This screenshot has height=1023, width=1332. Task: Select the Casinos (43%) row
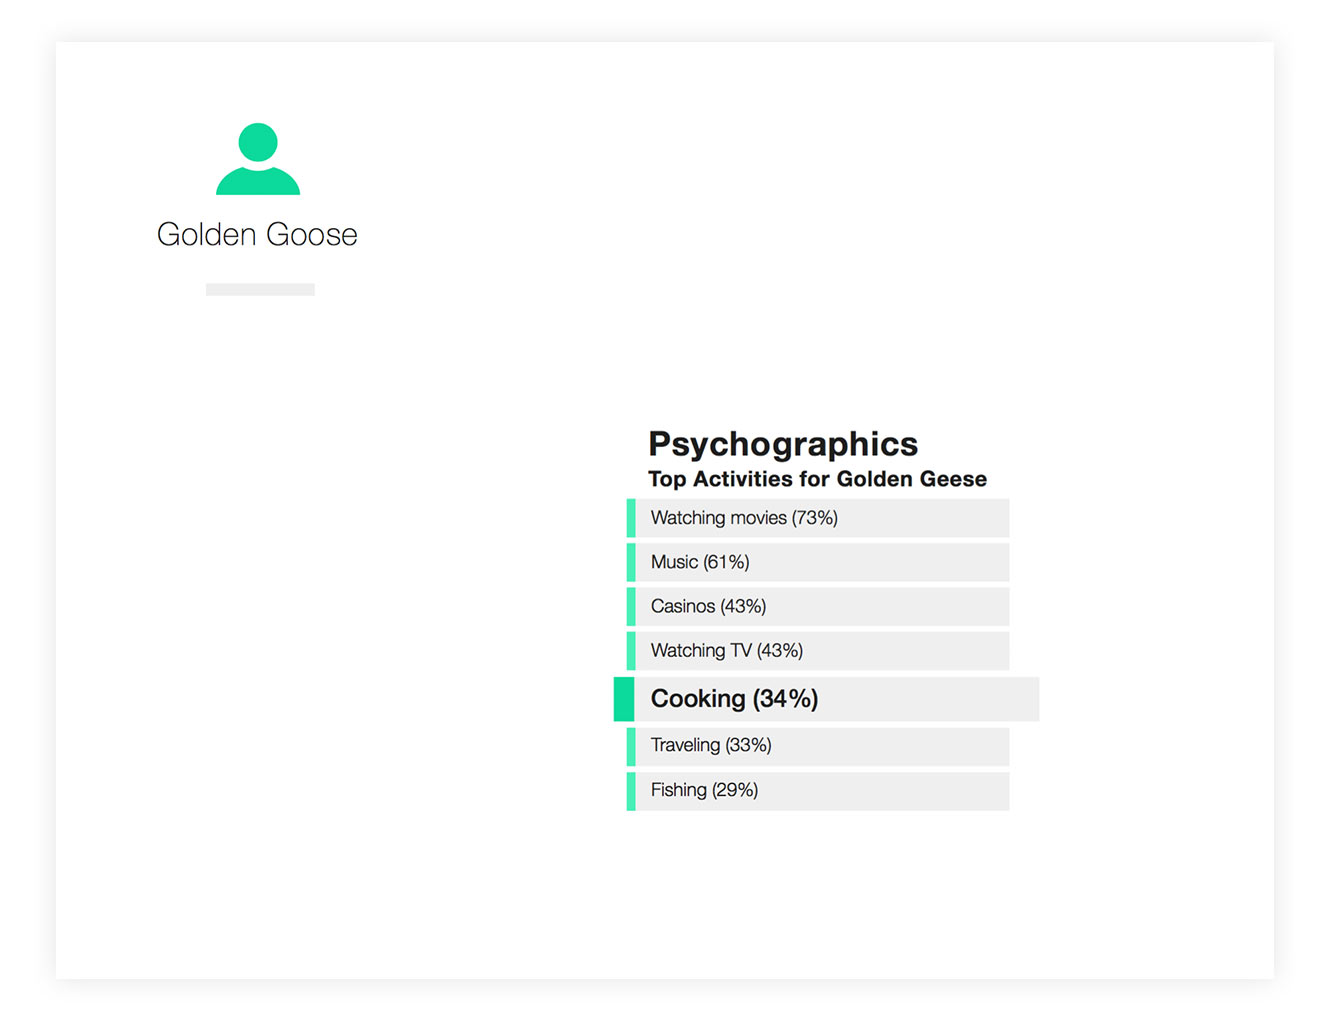pos(818,606)
